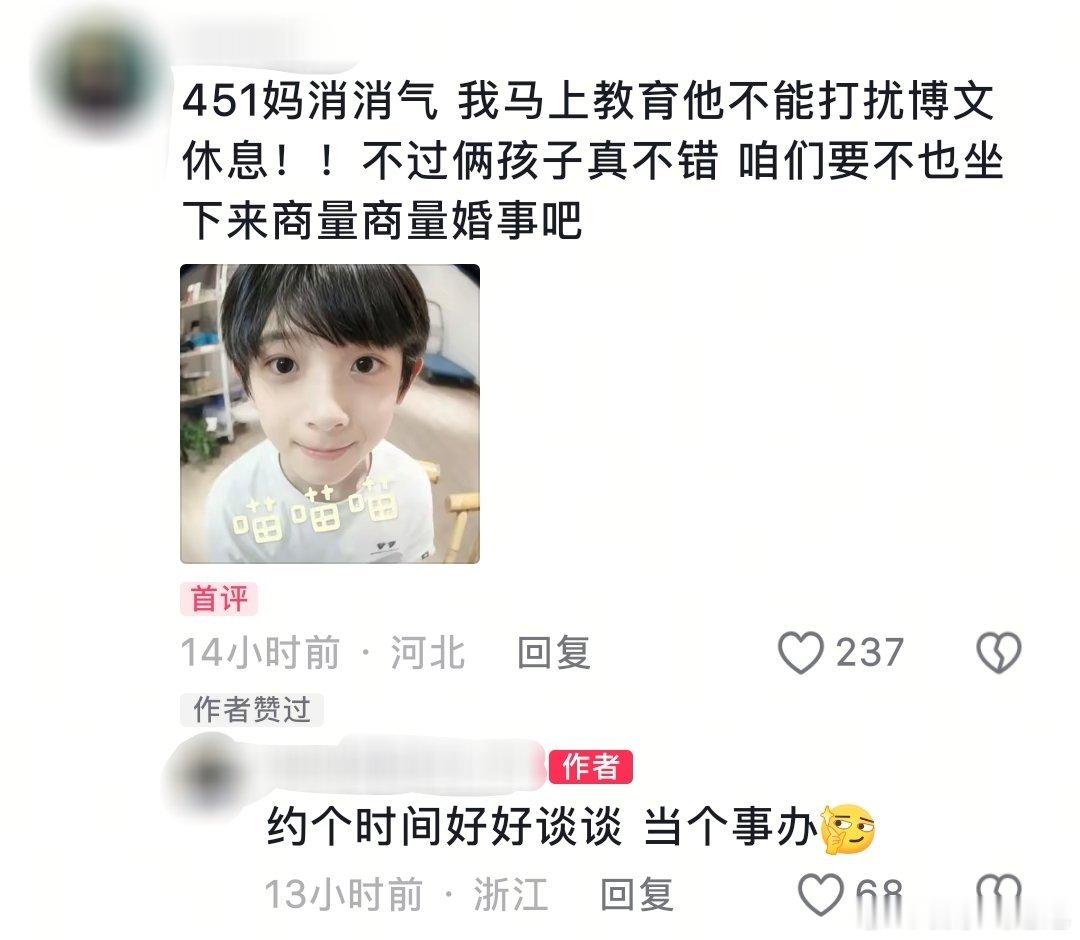Tap the thinking emoji in author's reply
Image resolution: width=1080 pixels, height=940 pixels.
pos(847,828)
